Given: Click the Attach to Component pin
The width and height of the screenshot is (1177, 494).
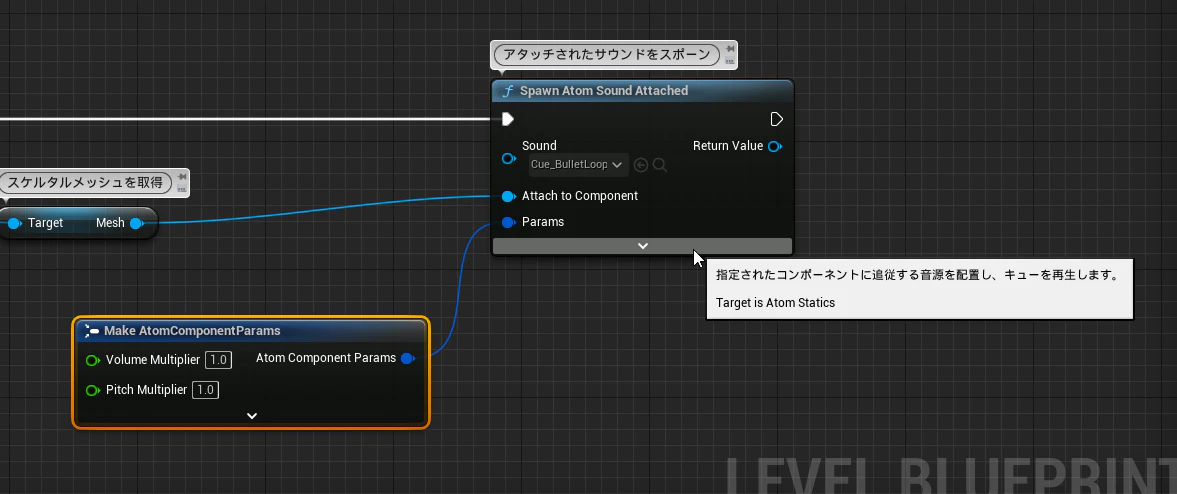Looking at the screenshot, I should (x=509, y=196).
